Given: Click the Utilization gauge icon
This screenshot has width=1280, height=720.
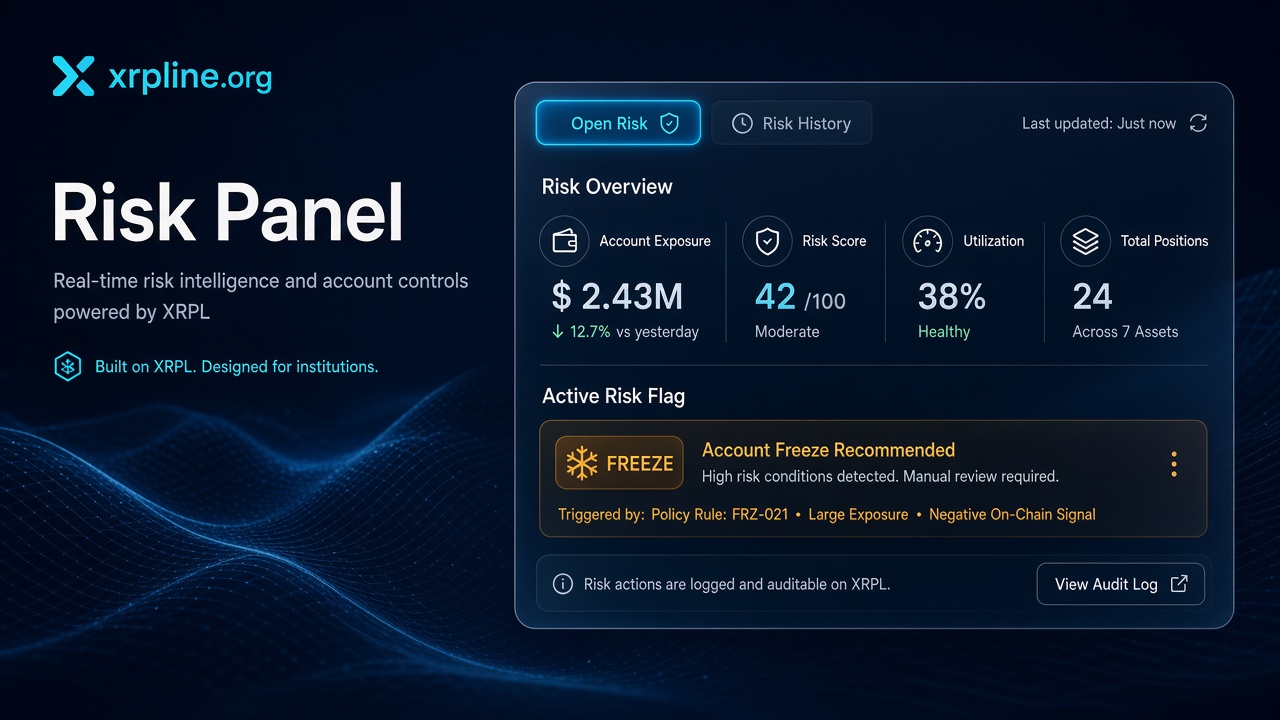Looking at the screenshot, I should point(927,241).
